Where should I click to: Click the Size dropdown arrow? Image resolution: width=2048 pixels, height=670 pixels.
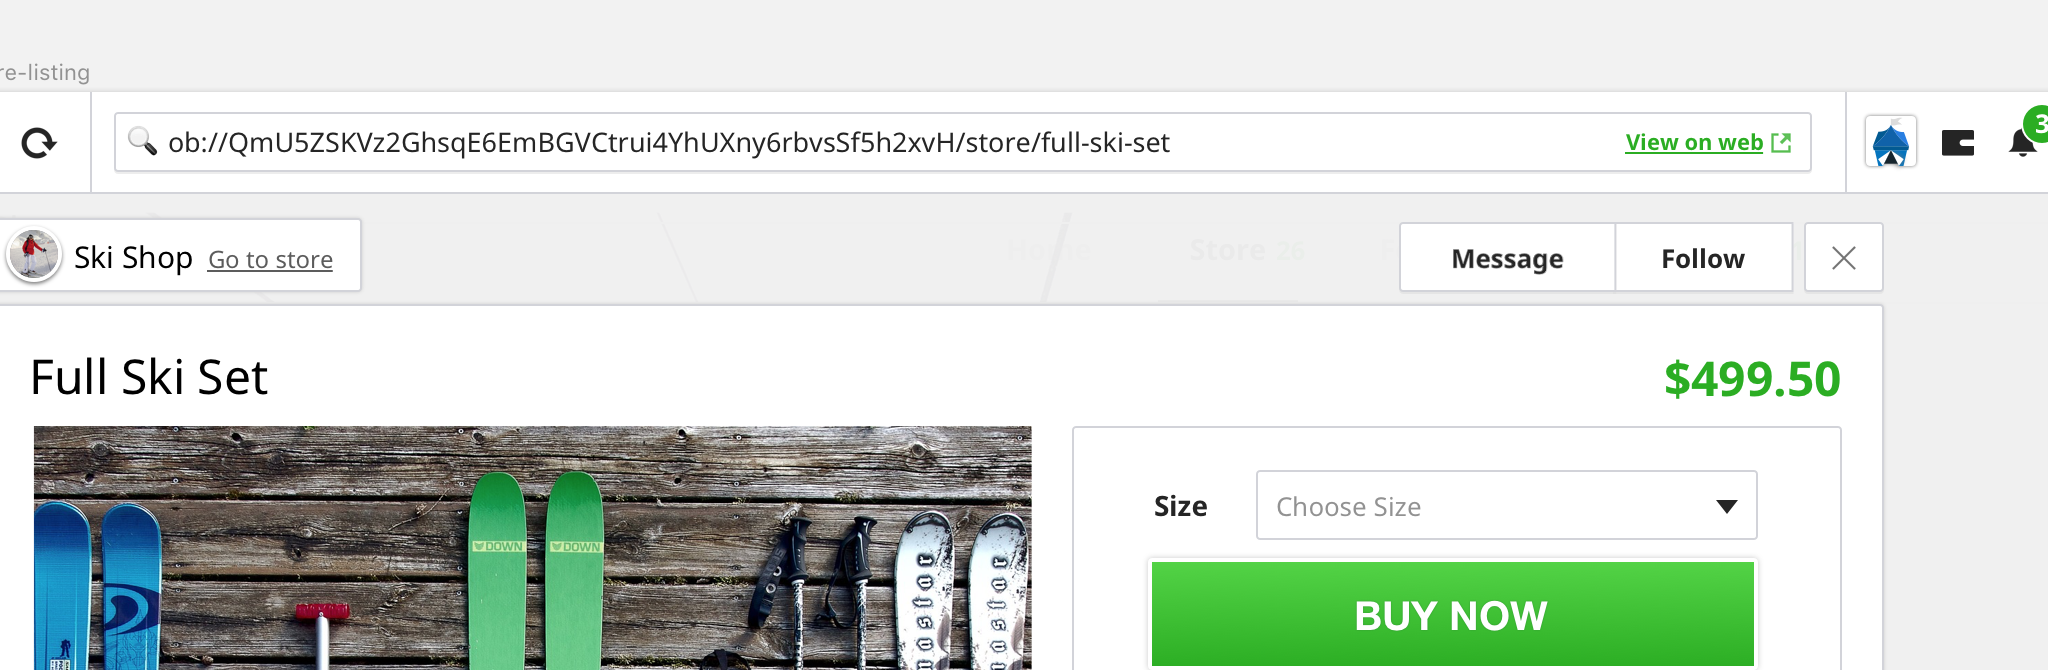pos(1726,507)
